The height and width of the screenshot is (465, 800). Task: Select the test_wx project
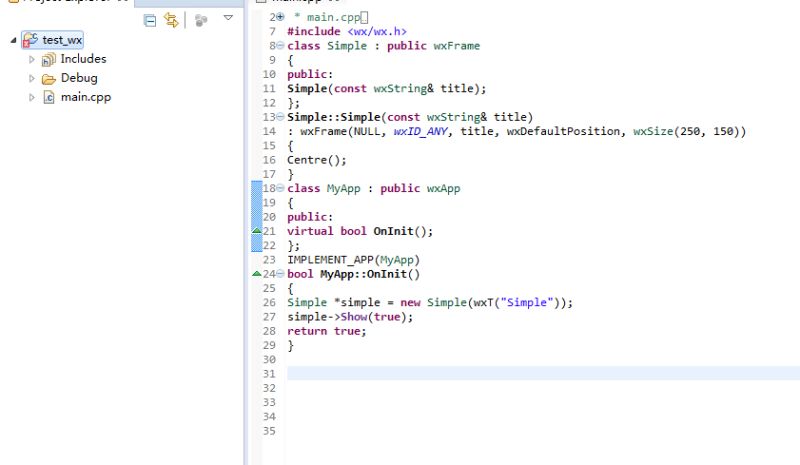click(62, 40)
